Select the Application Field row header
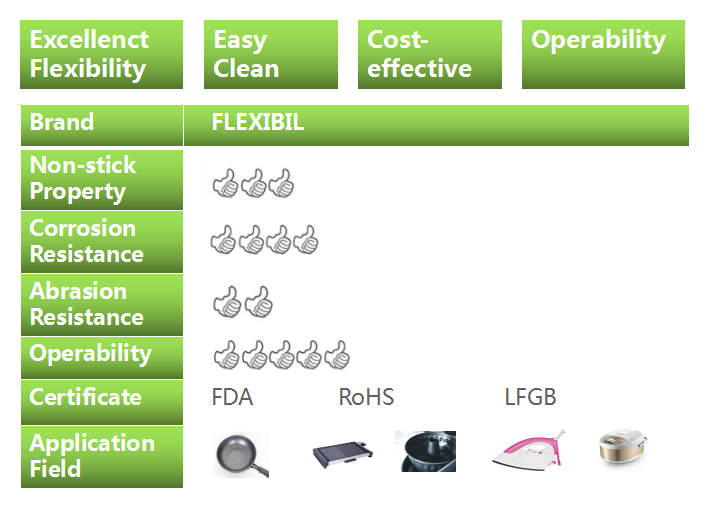 (102, 456)
